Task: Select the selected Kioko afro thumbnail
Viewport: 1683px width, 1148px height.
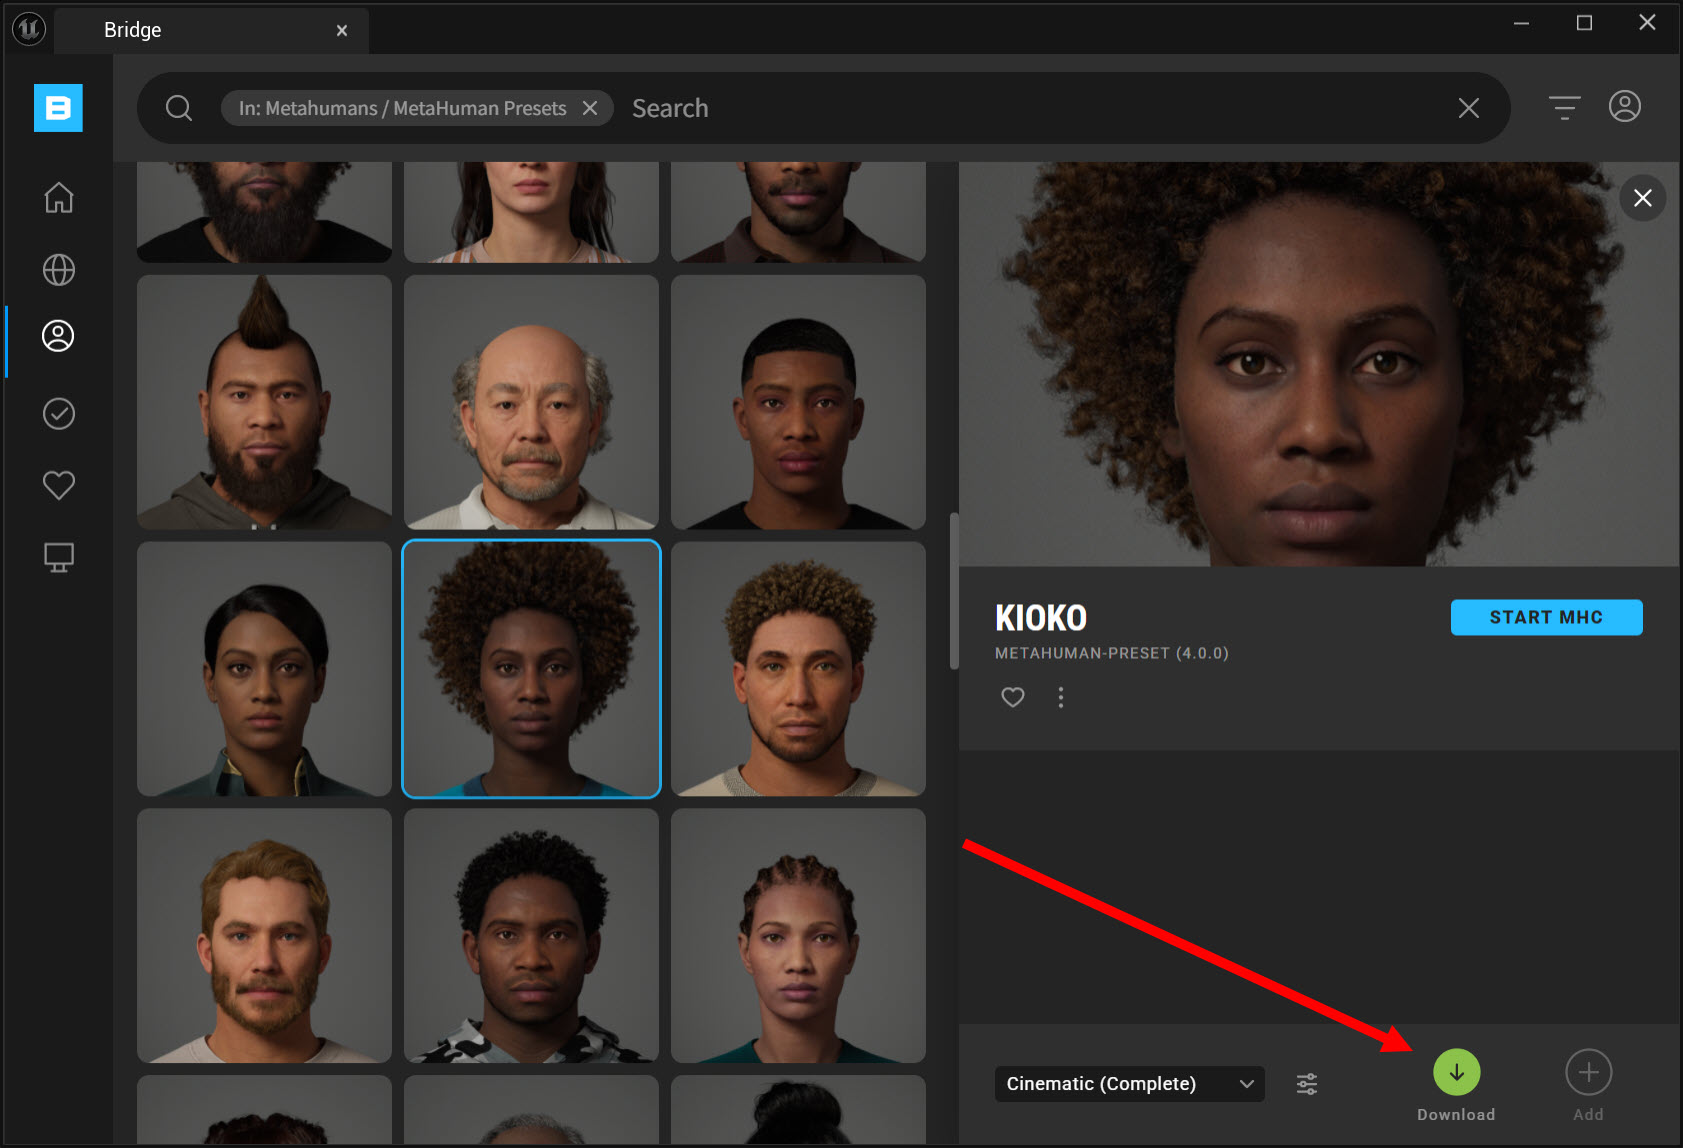Action: point(531,669)
